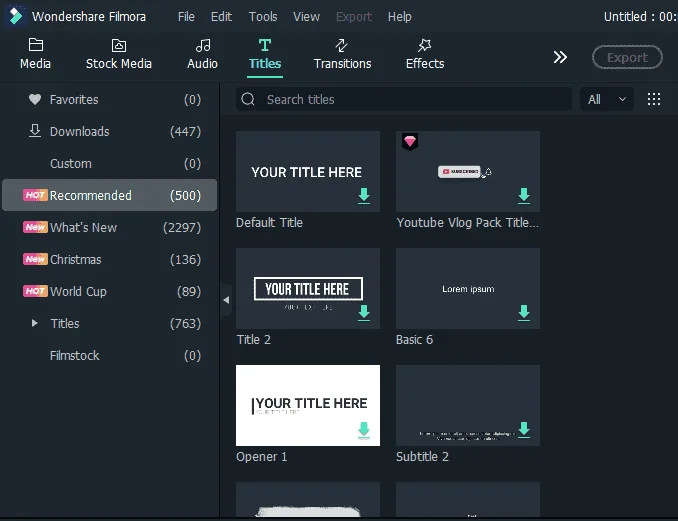
Task: Click the What's New count (2297)
Action: [x=182, y=227]
